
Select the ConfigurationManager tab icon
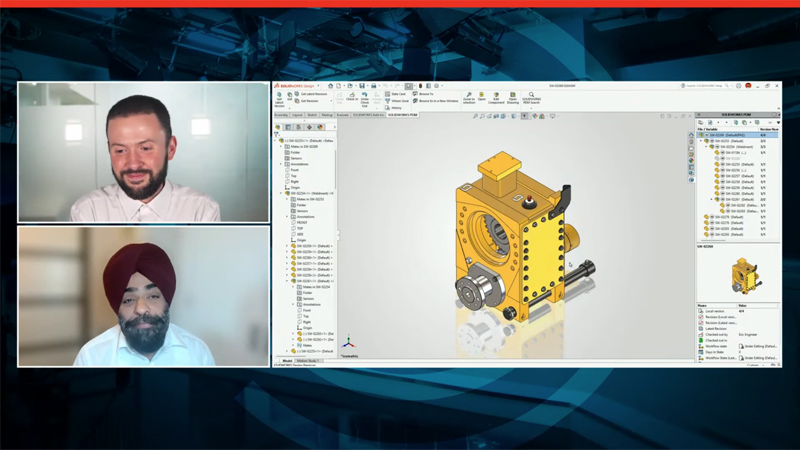[298, 127]
